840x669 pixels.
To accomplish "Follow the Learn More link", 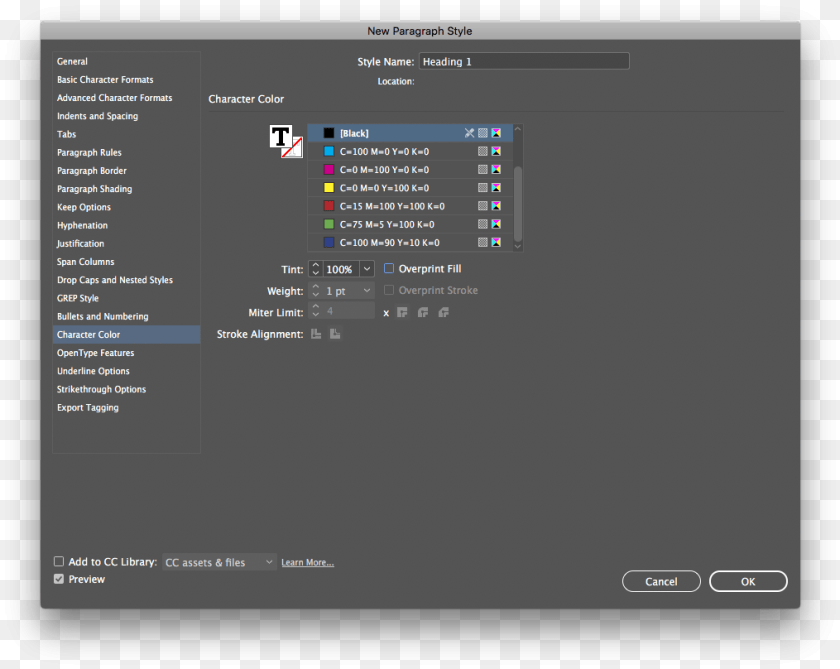I will point(308,562).
